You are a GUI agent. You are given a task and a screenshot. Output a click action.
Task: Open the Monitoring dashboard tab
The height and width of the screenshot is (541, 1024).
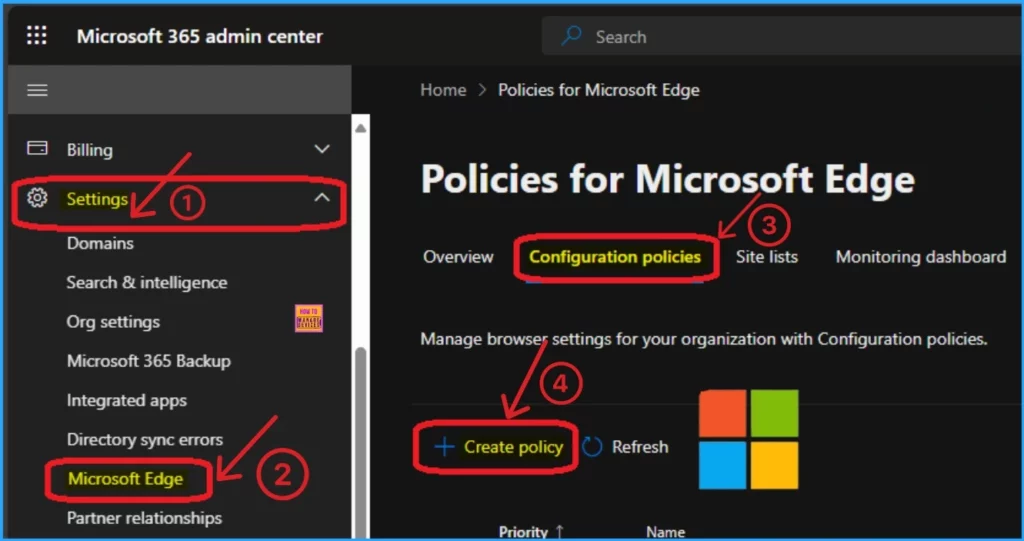(921, 257)
